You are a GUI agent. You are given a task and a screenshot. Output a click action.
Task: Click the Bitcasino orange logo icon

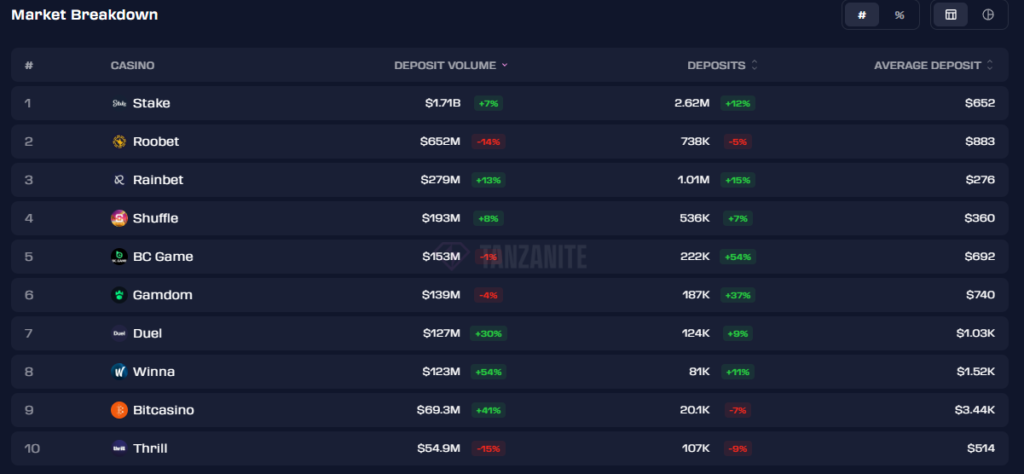click(119, 410)
